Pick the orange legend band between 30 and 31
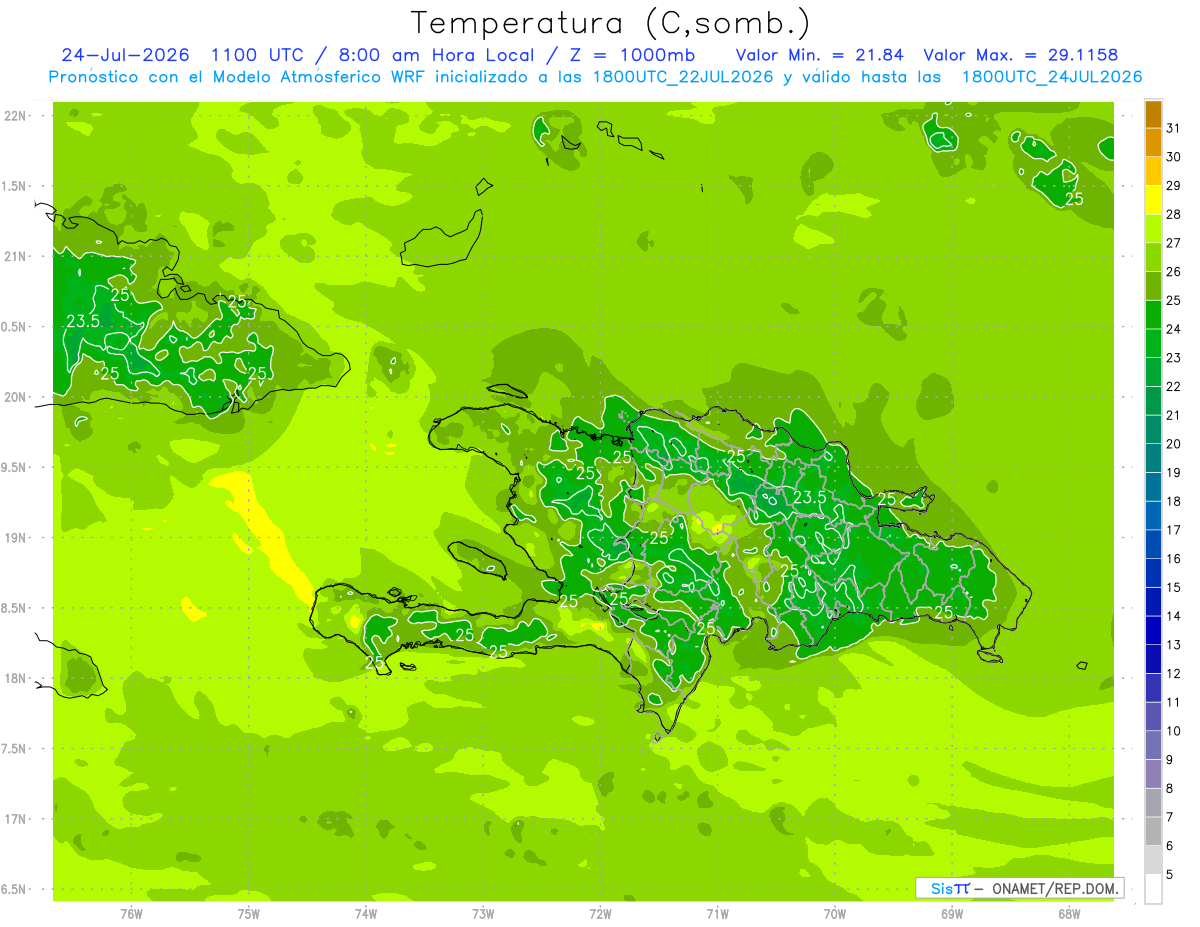Viewport: 1200px width, 927px height. pos(1153,143)
